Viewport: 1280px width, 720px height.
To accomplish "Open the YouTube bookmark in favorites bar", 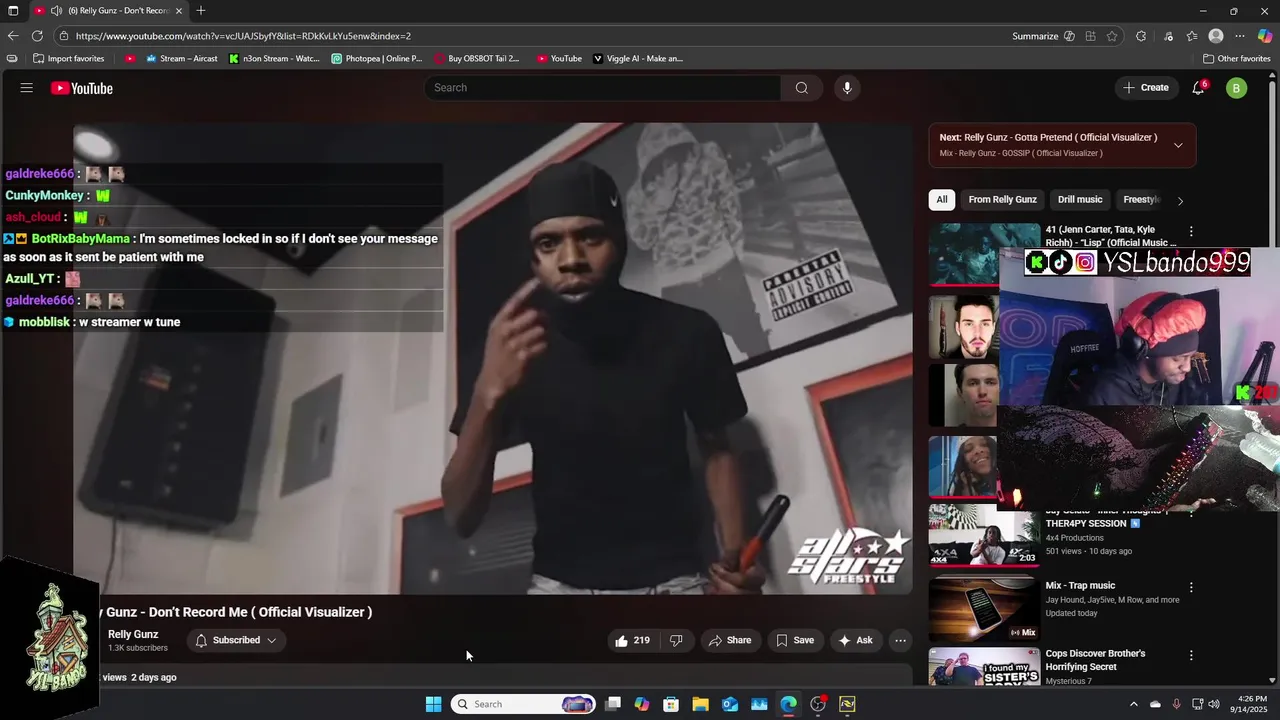I will pos(559,58).
